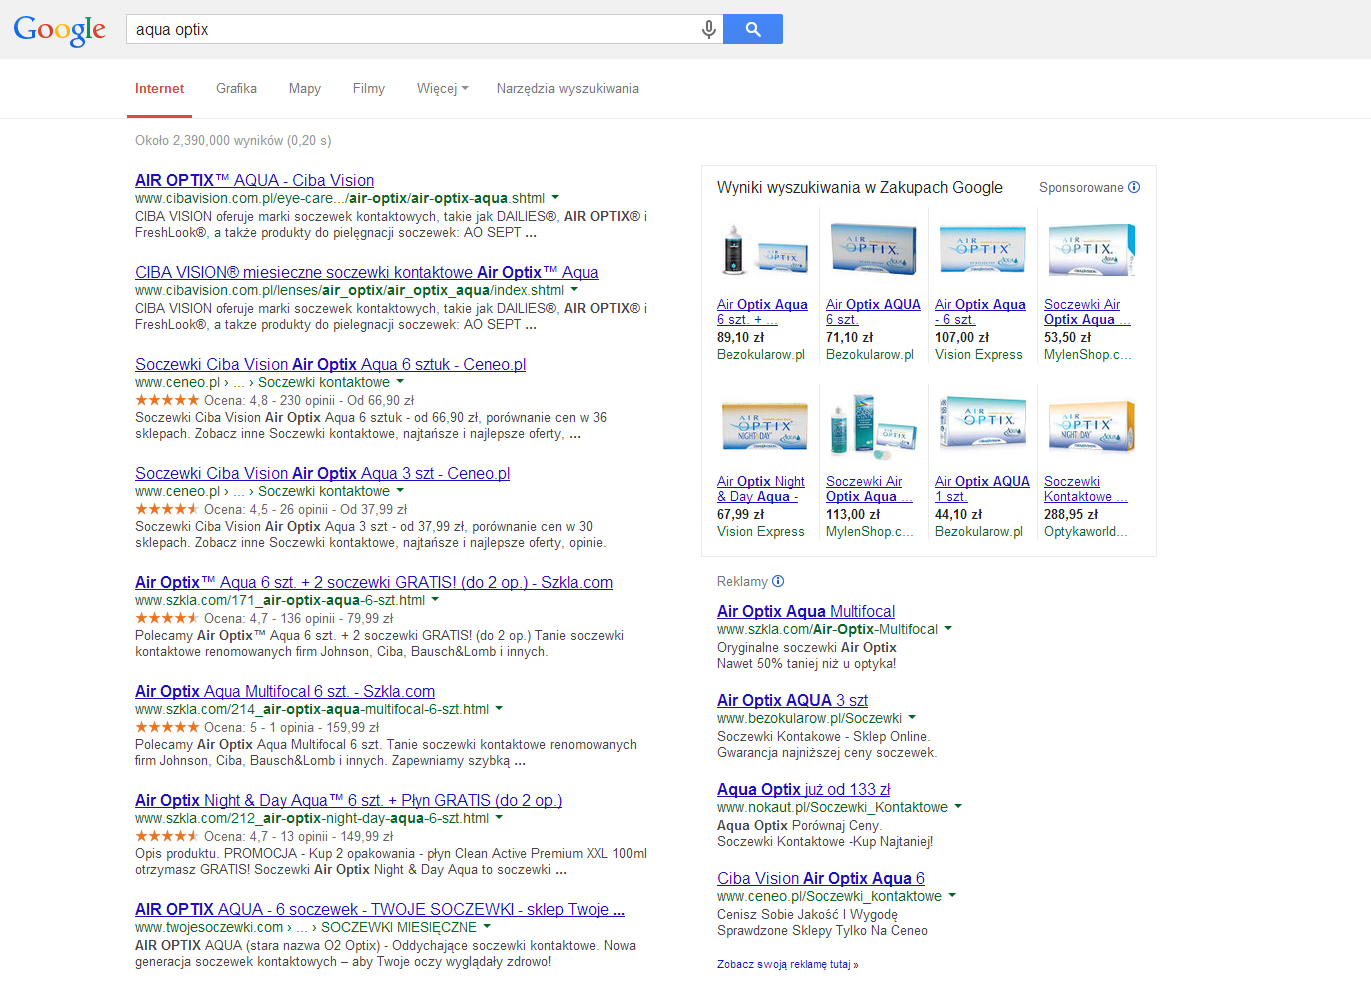This screenshot has height=985, width=1371.
Task: Open AIR OPTIX AQUA 6 soczewek TWOJE SOCZEWKI result
Action: (380, 909)
